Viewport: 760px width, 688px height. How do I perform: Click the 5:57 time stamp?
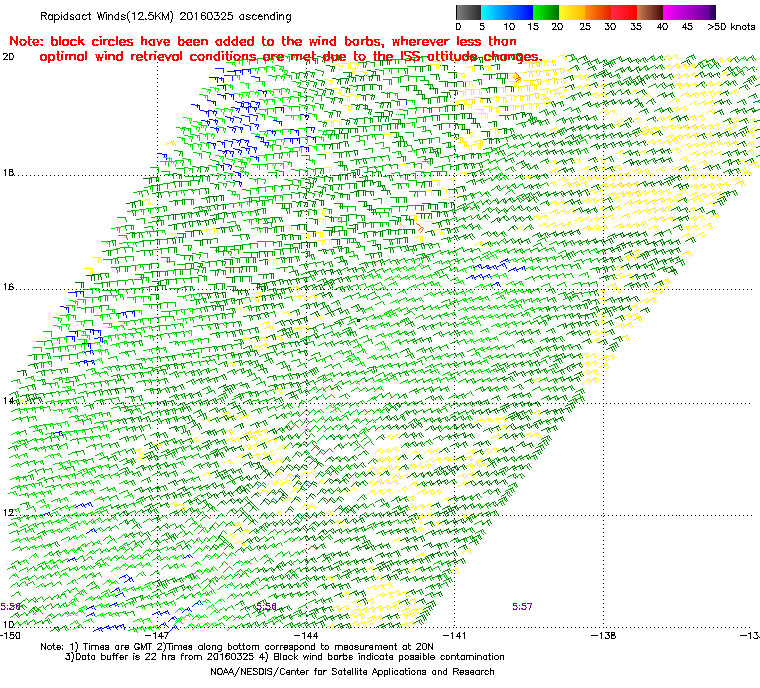[x=522, y=607]
